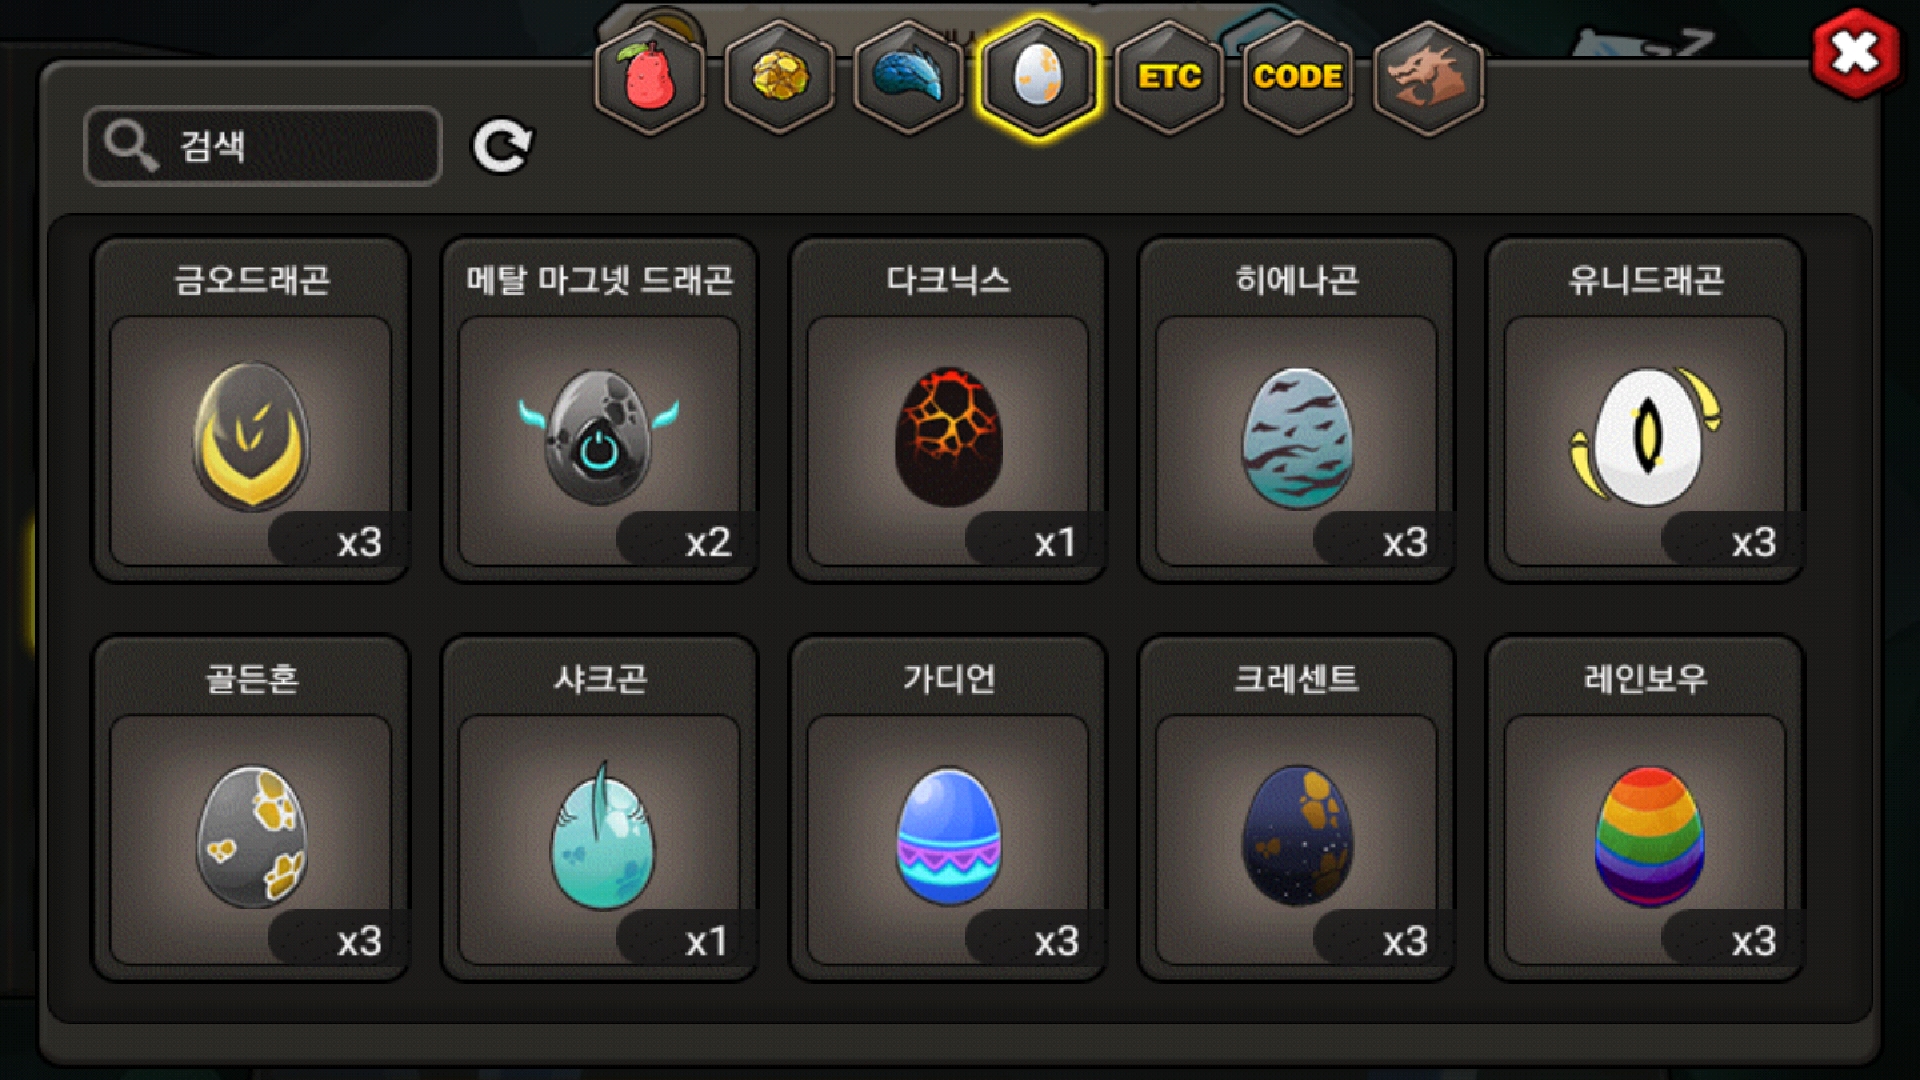Viewport: 1920px width, 1080px height.
Task: Select the 금오드래곤 egg
Action: tap(251, 409)
